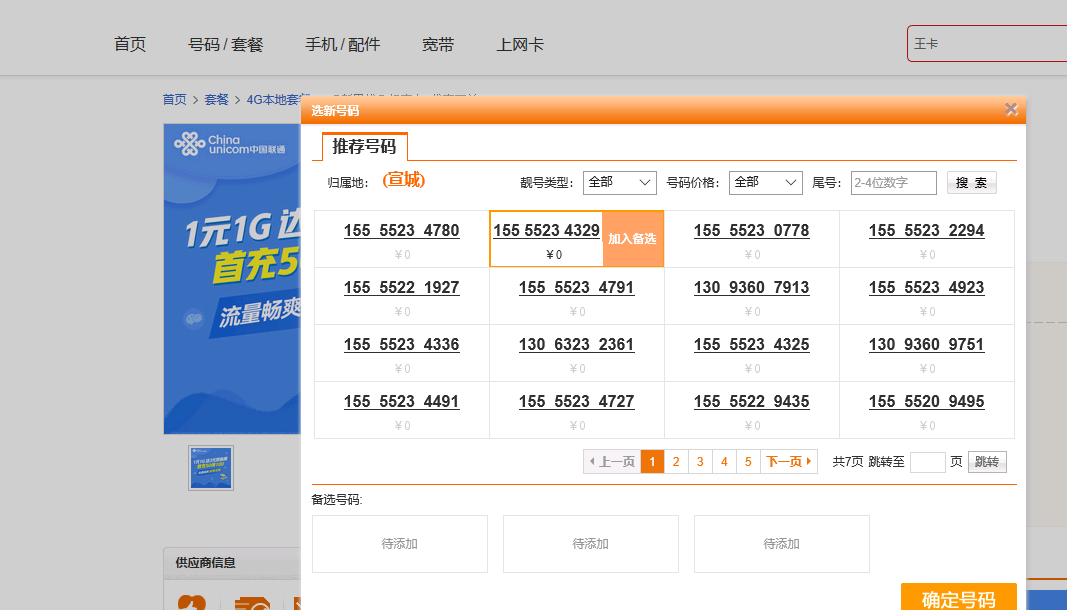Click the 尾号 2-4位数字 input field
Viewport: 1067px width, 610px height.
[x=893, y=183]
